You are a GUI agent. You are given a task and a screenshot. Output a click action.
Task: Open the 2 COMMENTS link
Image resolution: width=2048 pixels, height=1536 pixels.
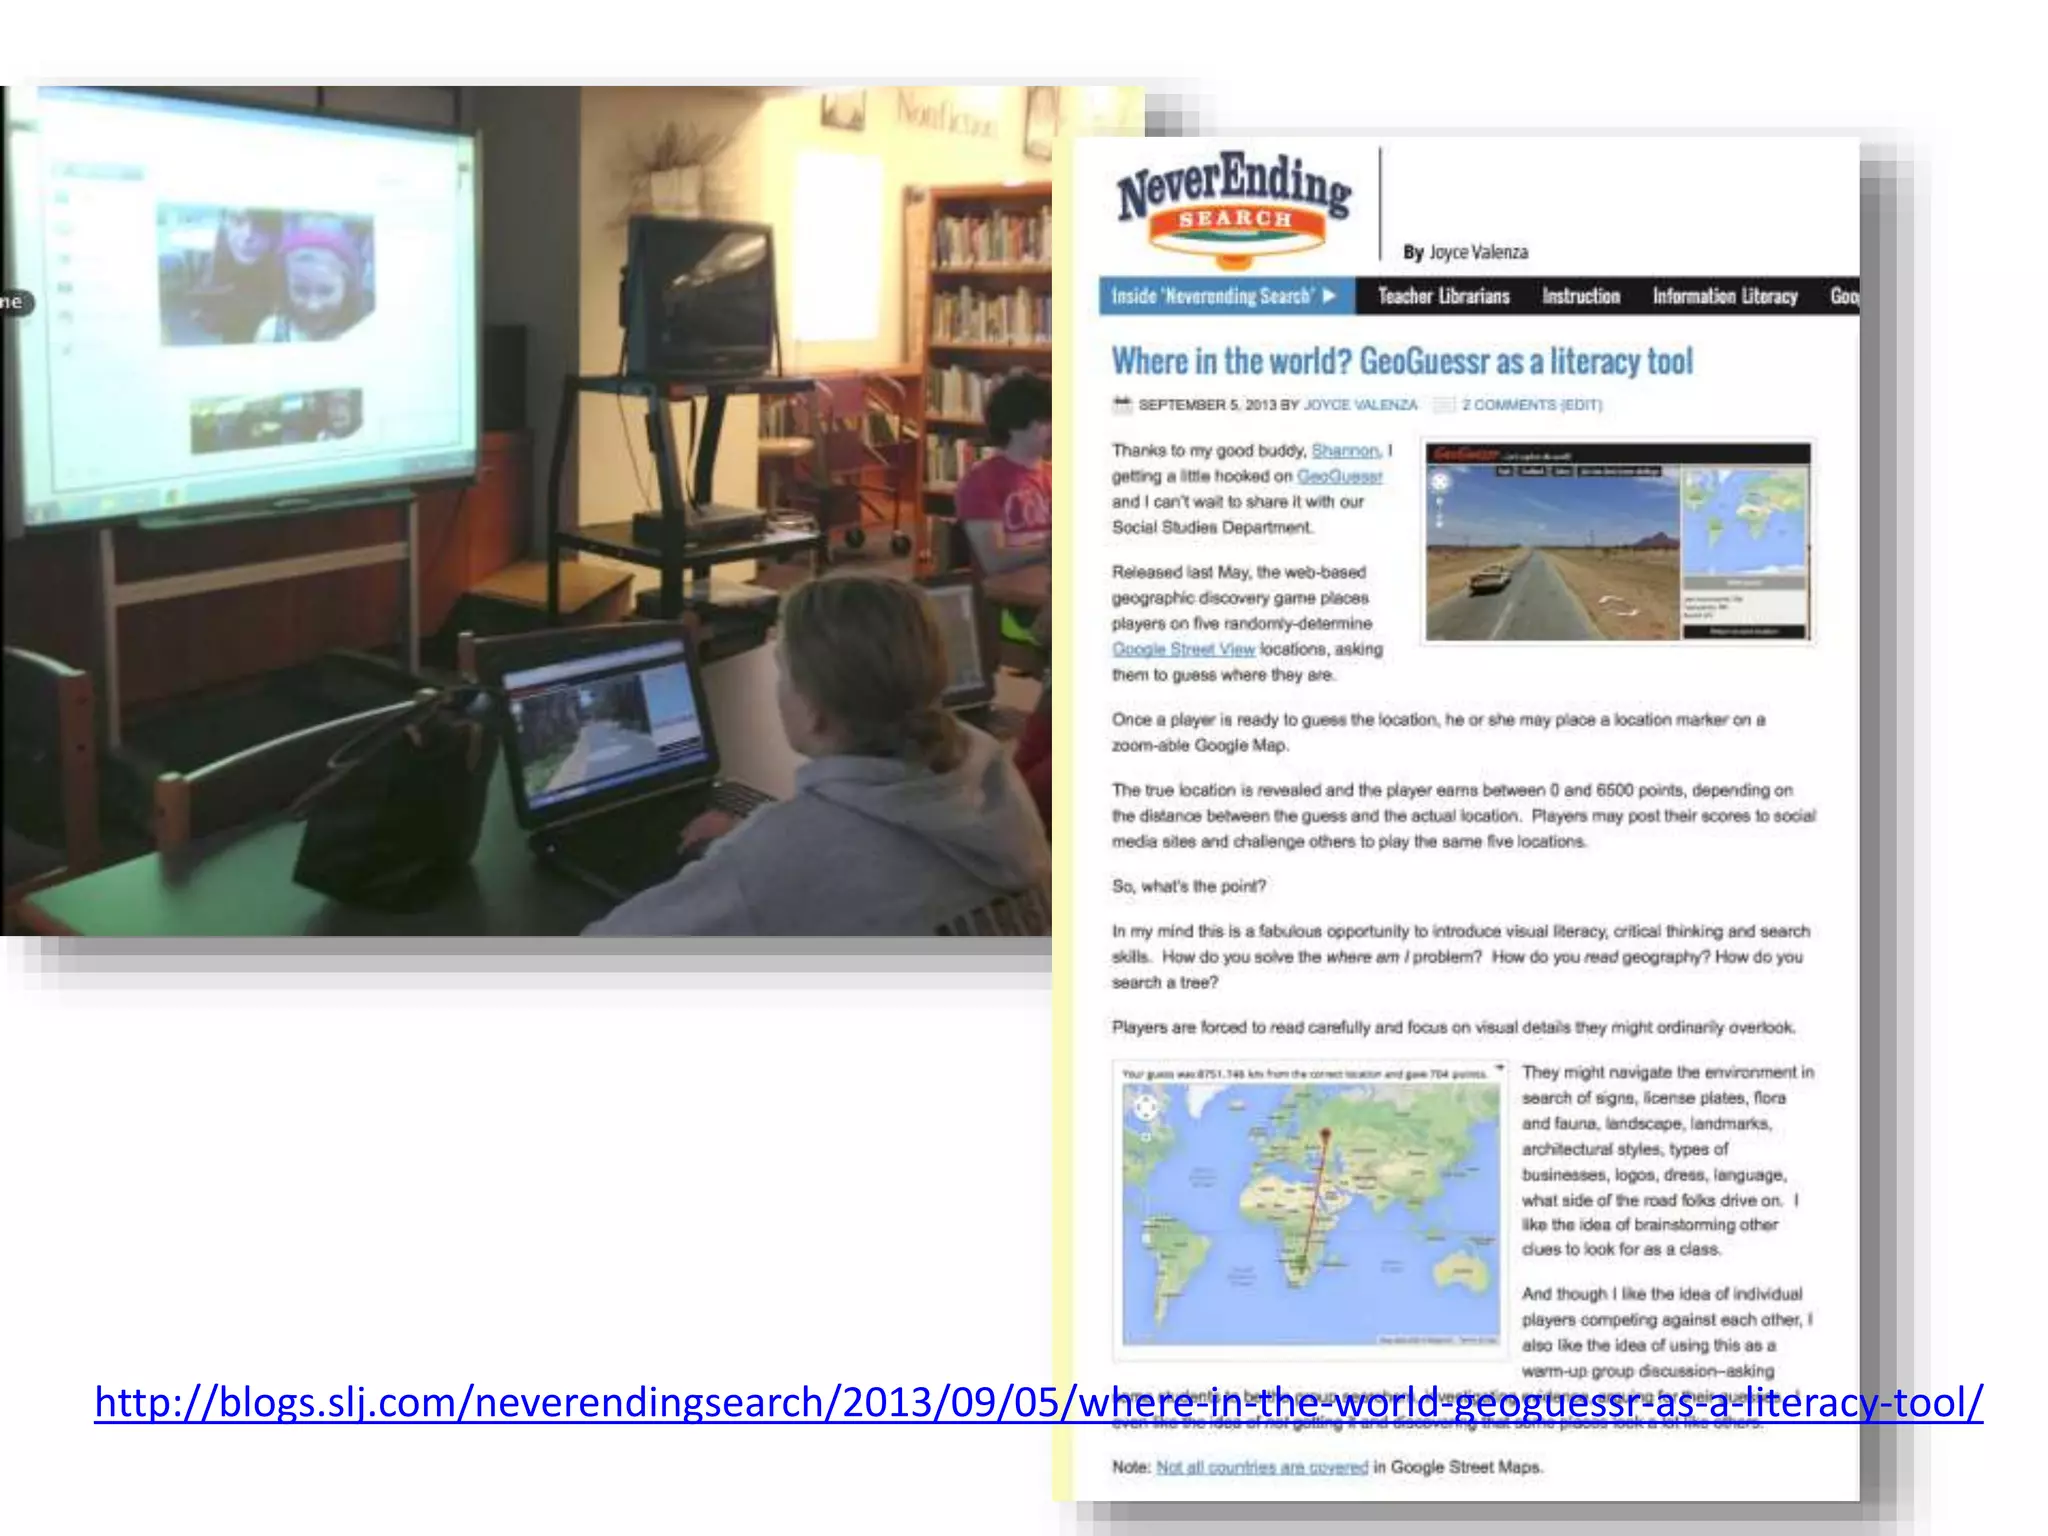1532,405
